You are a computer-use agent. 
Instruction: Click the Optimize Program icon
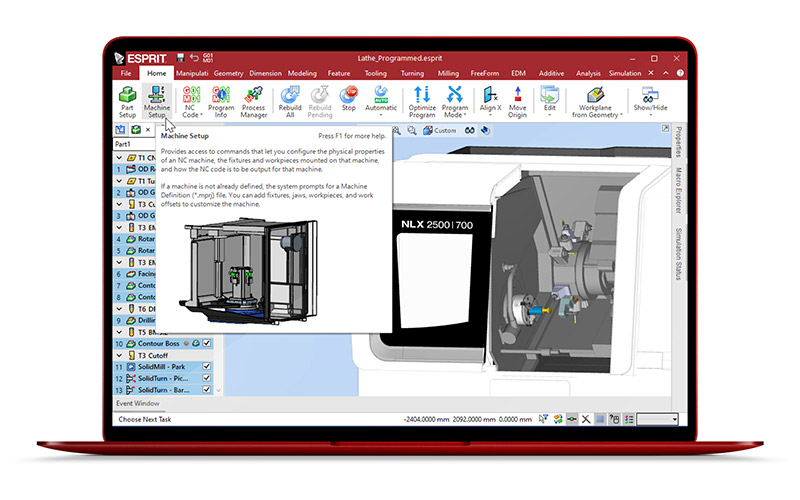pyautogui.click(x=422, y=100)
